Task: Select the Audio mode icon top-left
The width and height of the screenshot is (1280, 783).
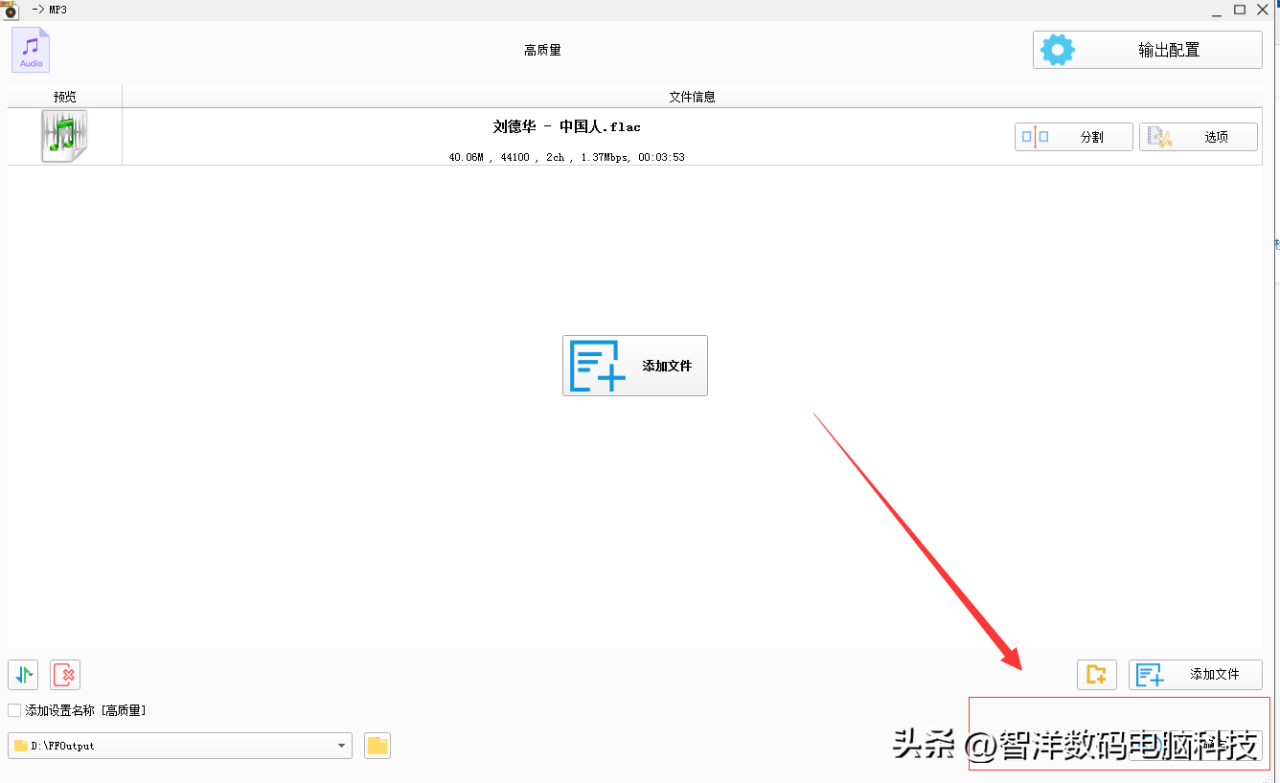Action: 30,49
